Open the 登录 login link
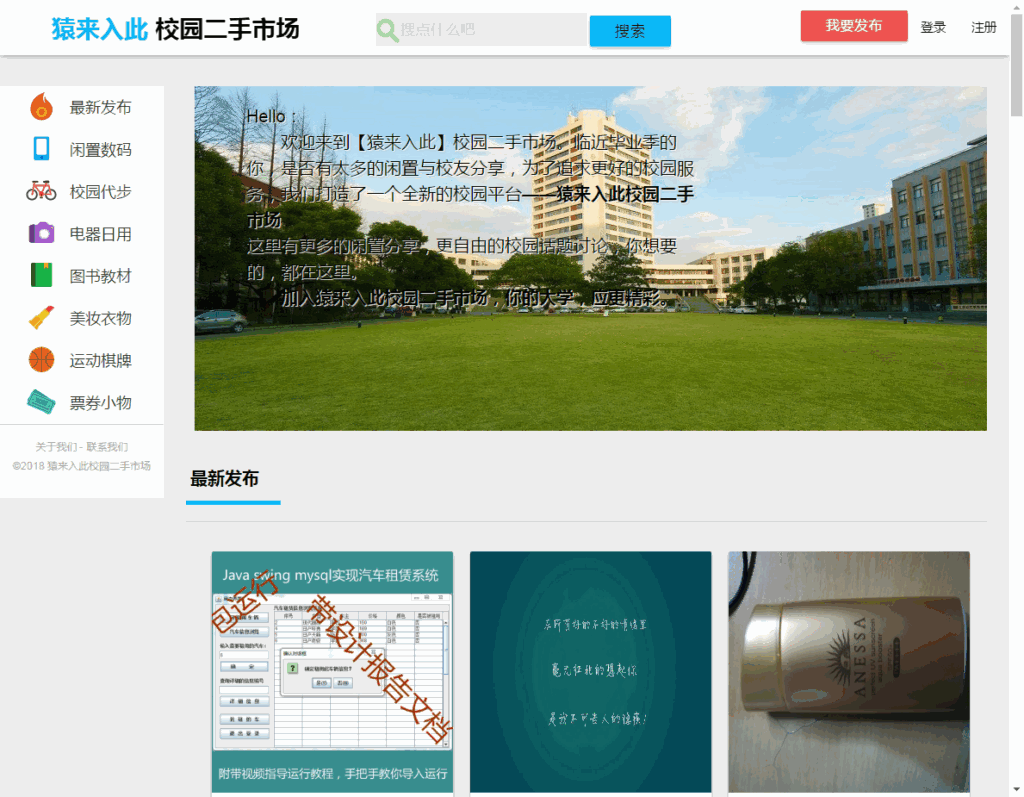 [x=933, y=27]
